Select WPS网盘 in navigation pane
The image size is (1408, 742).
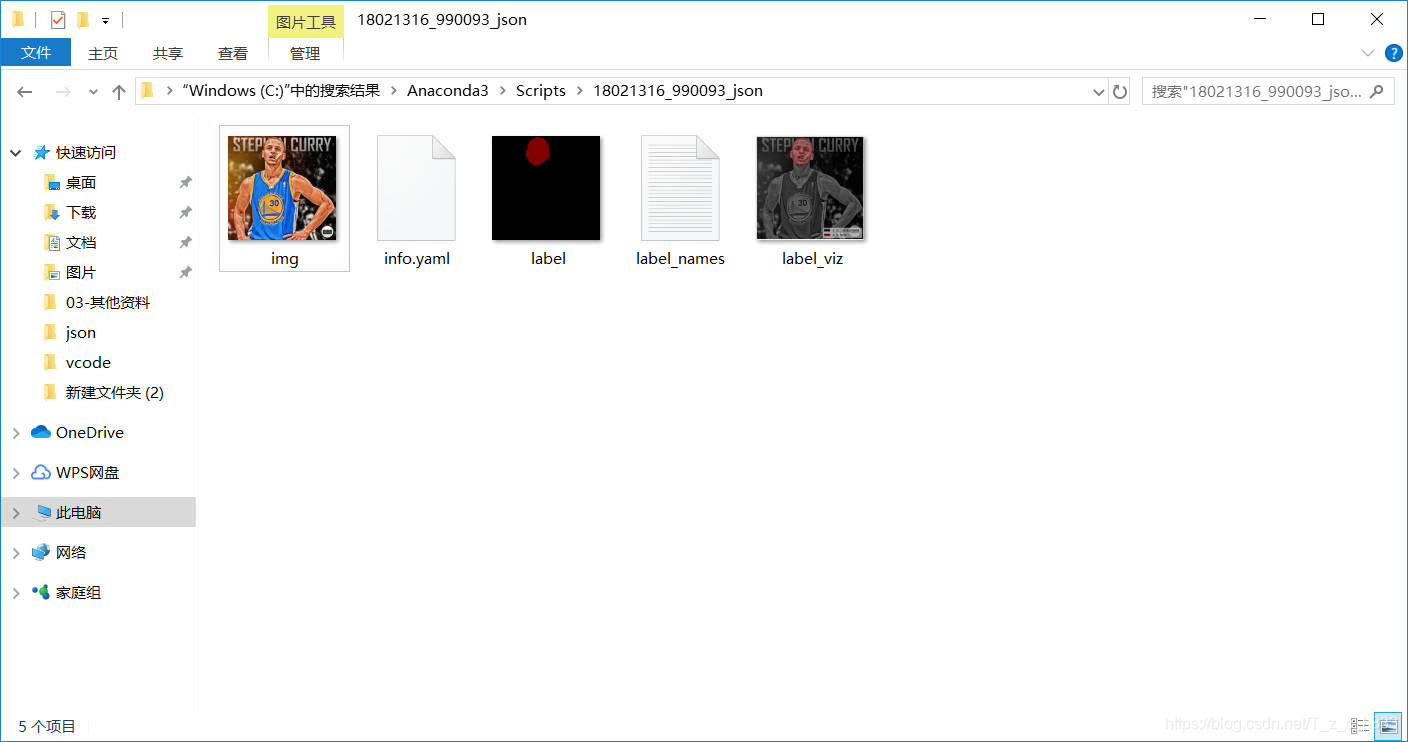[88, 473]
